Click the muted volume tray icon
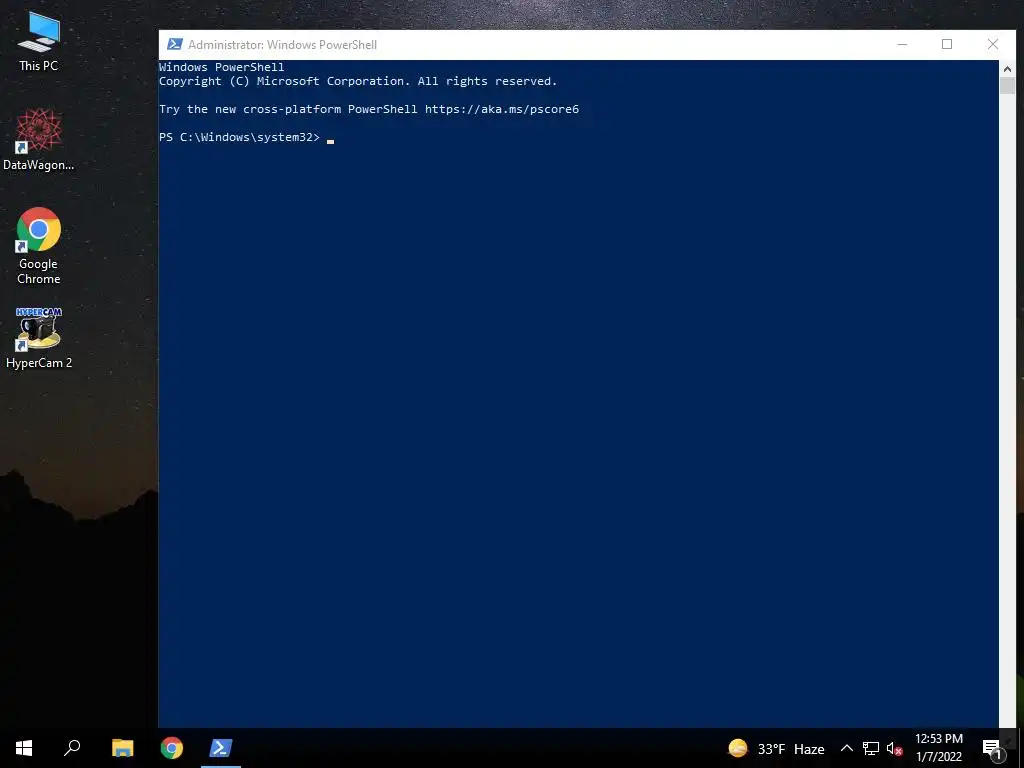 click(x=894, y=749)
